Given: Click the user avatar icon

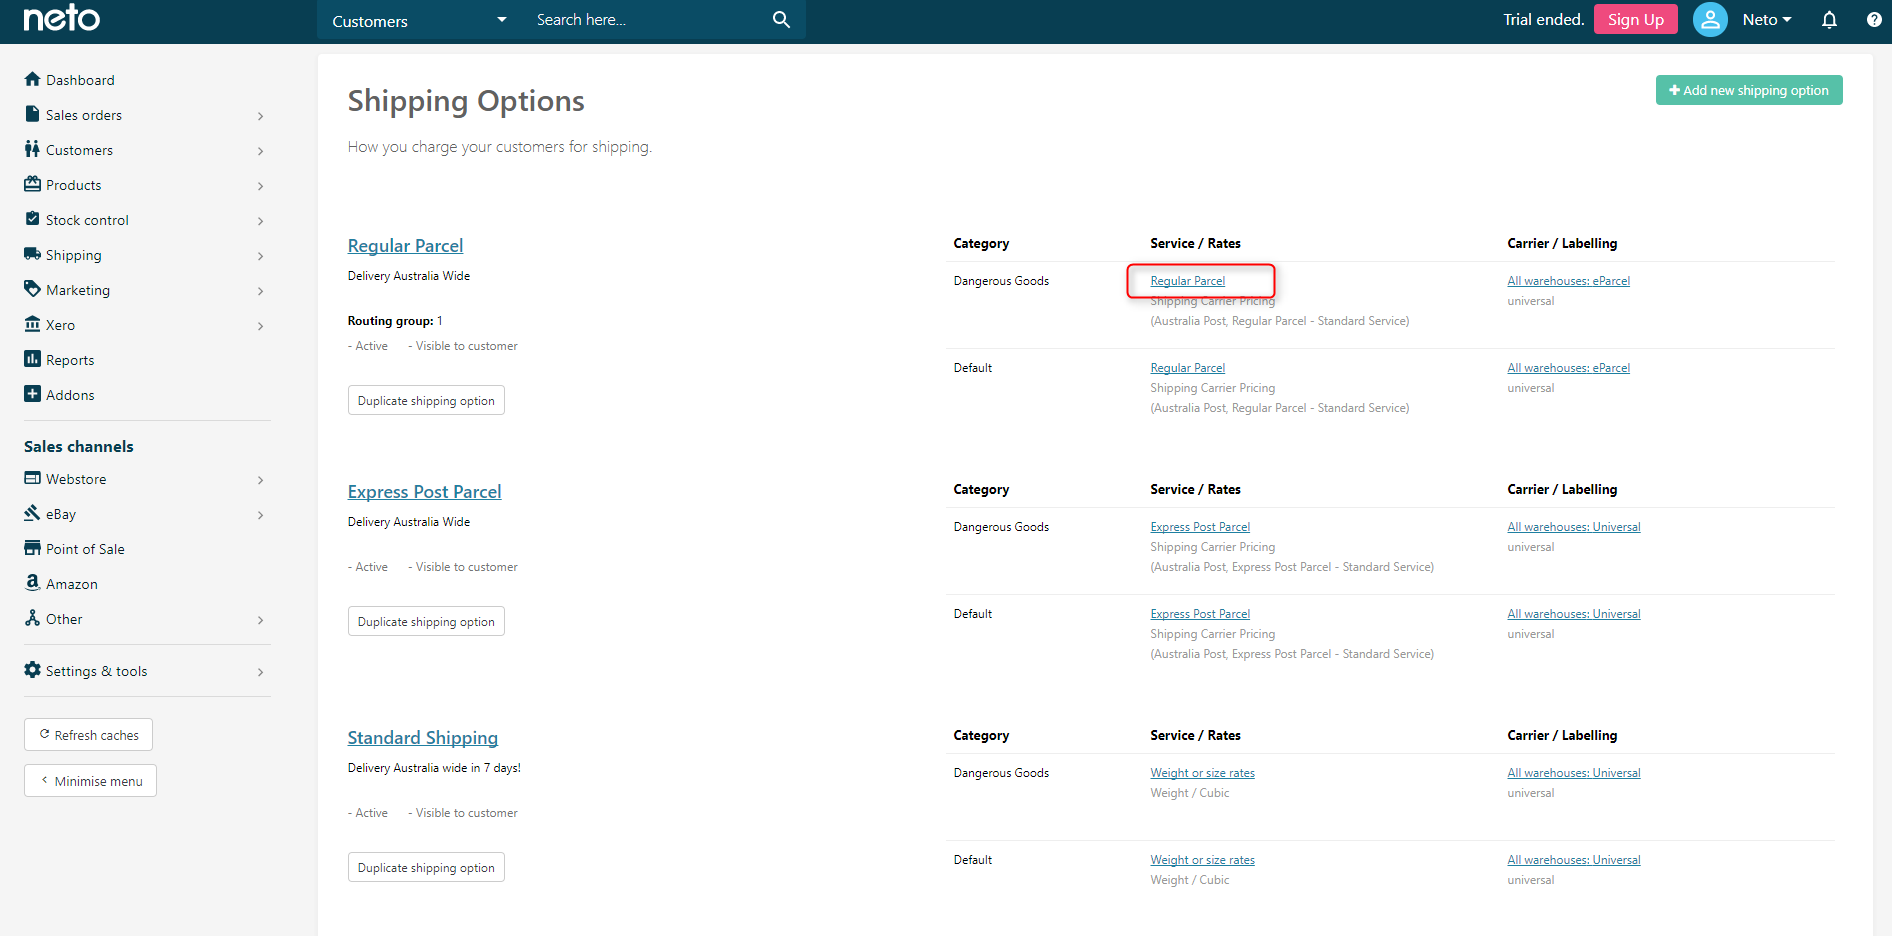Looking at the screenshot, I should pyautogui.click(x=1710, y=19).
